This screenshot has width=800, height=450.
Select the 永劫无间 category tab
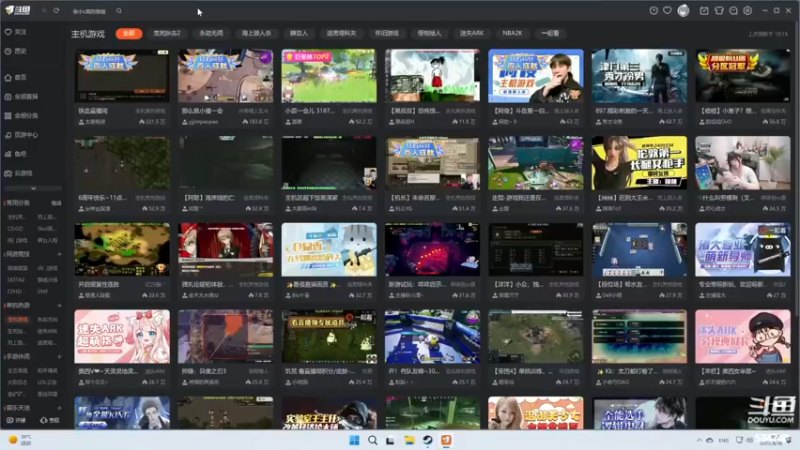[x=211, y=33]
